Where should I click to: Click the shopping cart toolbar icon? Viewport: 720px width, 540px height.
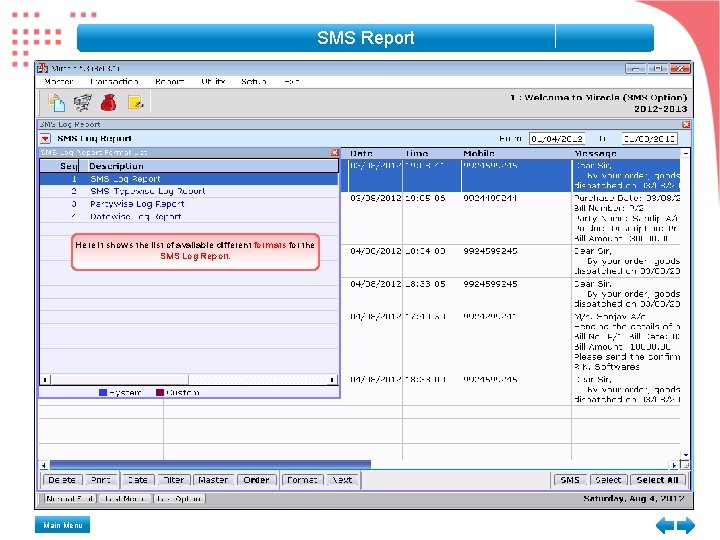click(x=83, y=102)
